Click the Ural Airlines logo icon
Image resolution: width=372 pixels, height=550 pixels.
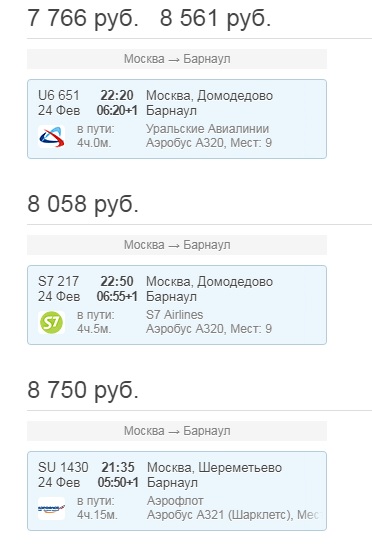coord(52,137)
